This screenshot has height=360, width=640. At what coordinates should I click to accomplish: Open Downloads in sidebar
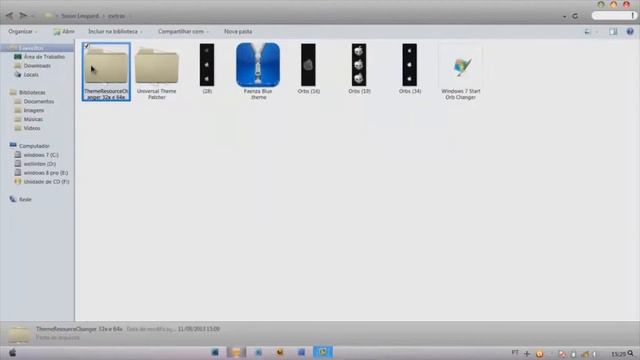click(32, 66)
